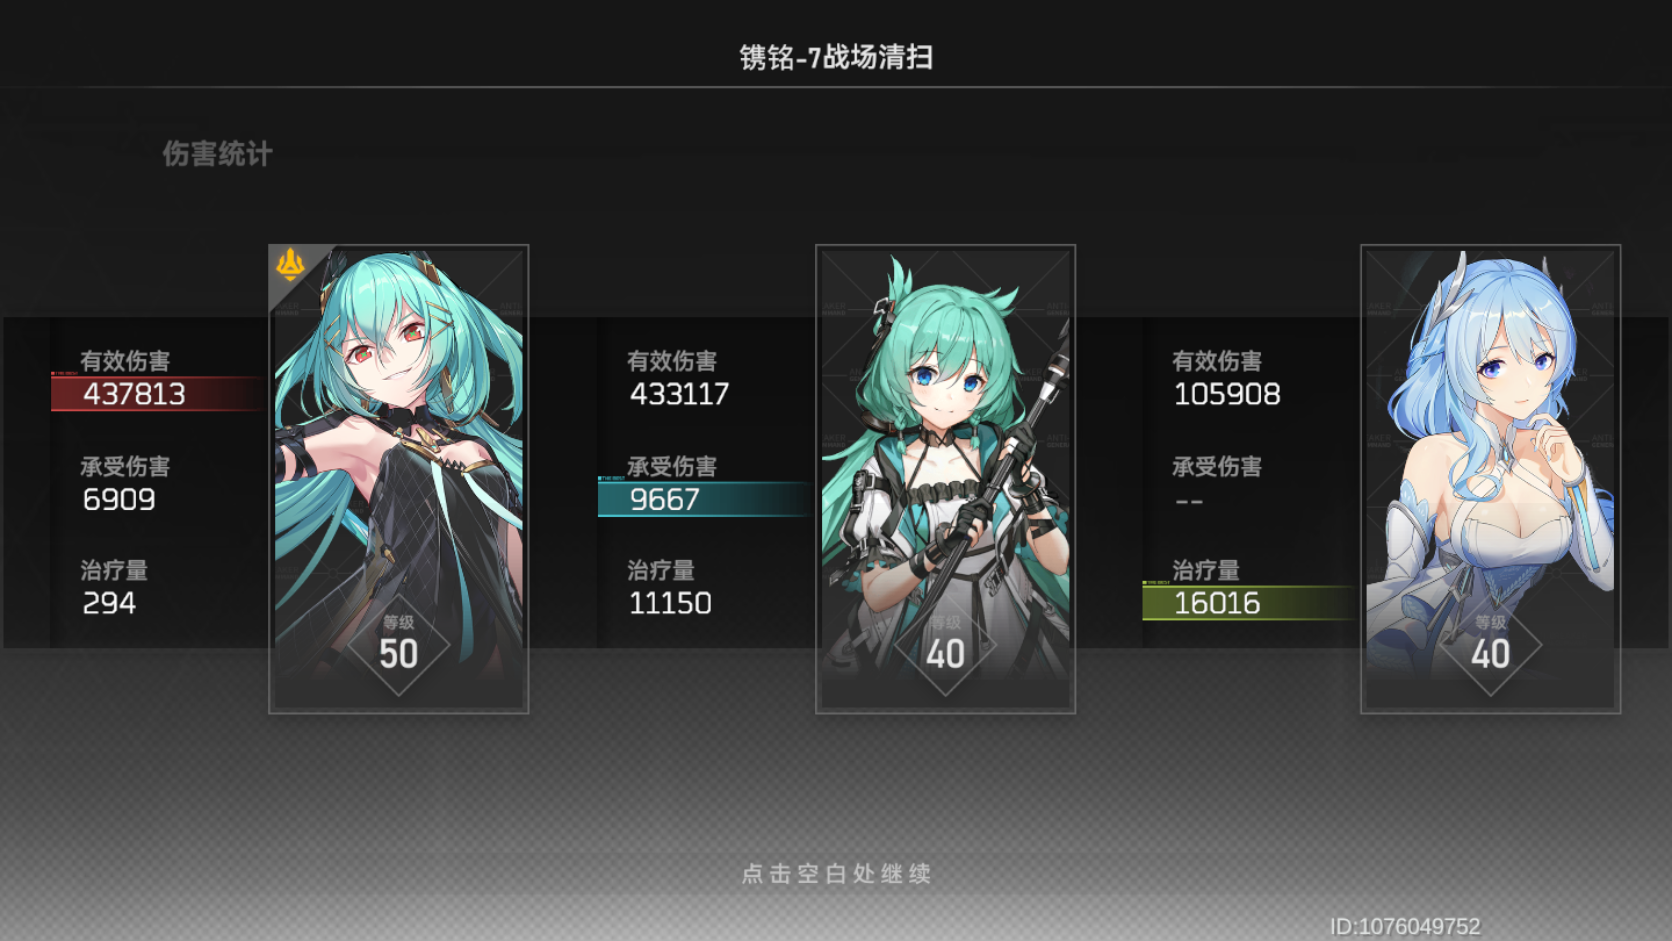Click the green-haired staff-wielding character portrait

(x=945, y=478)
